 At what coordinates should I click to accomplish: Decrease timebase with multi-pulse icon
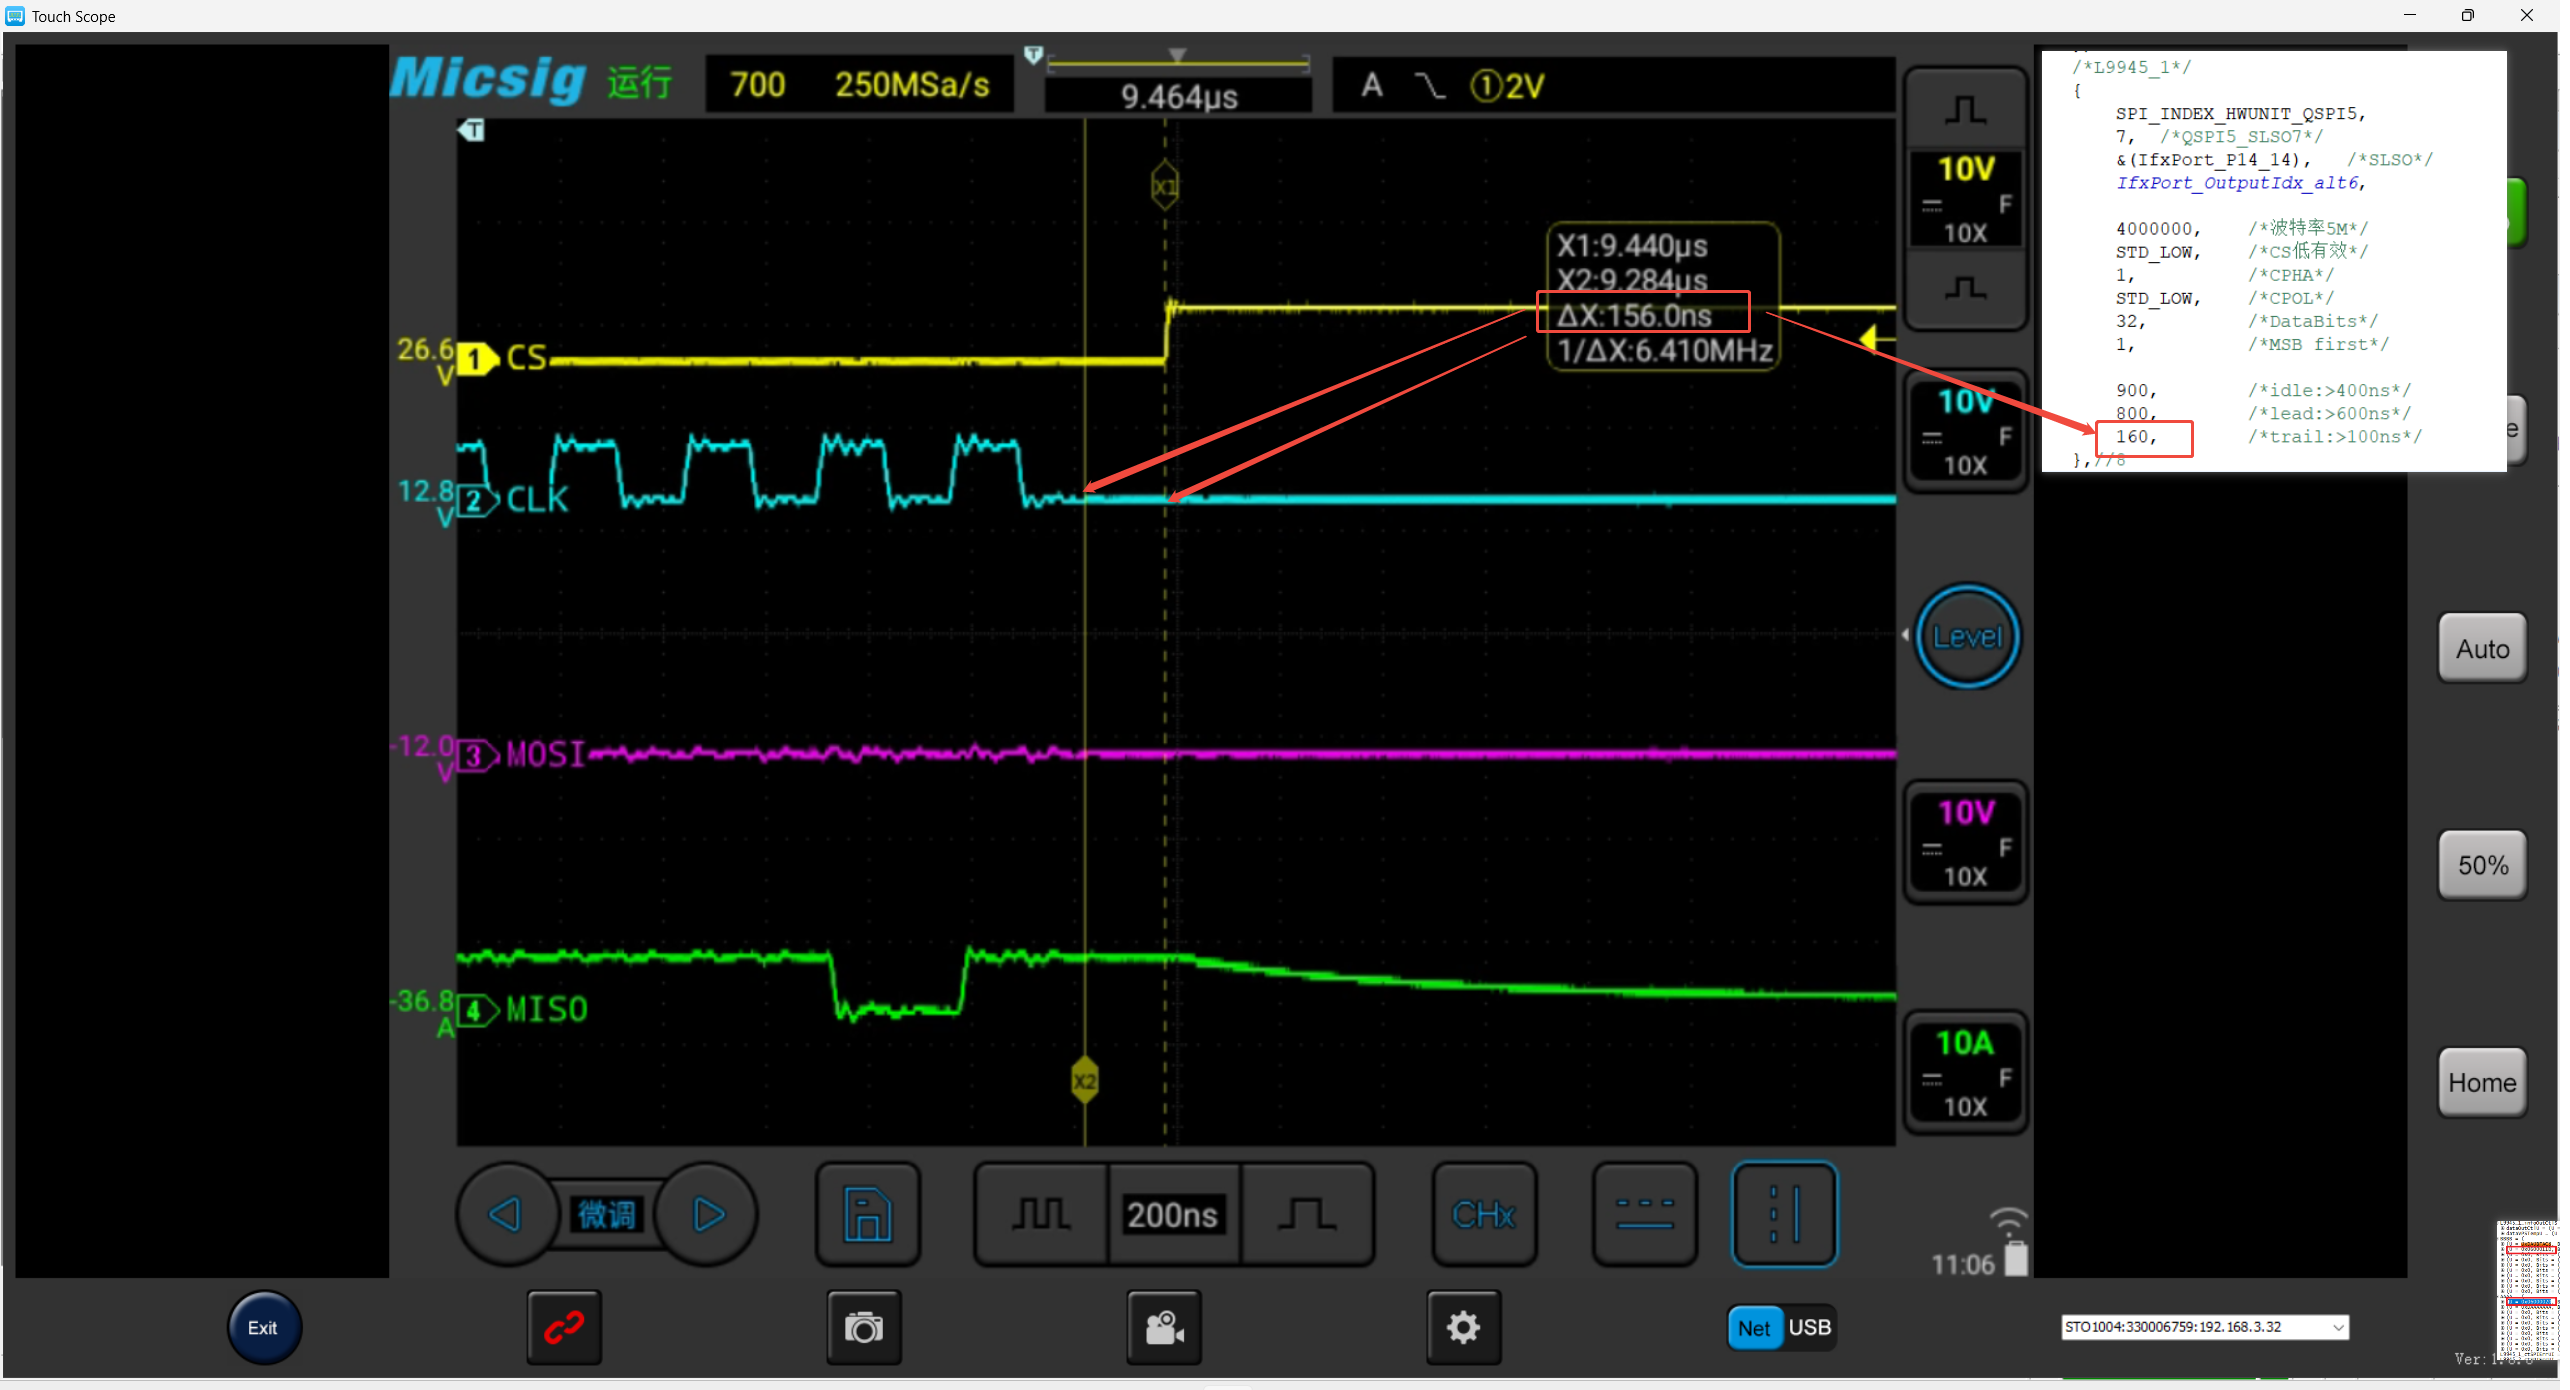[1041, 1215]
